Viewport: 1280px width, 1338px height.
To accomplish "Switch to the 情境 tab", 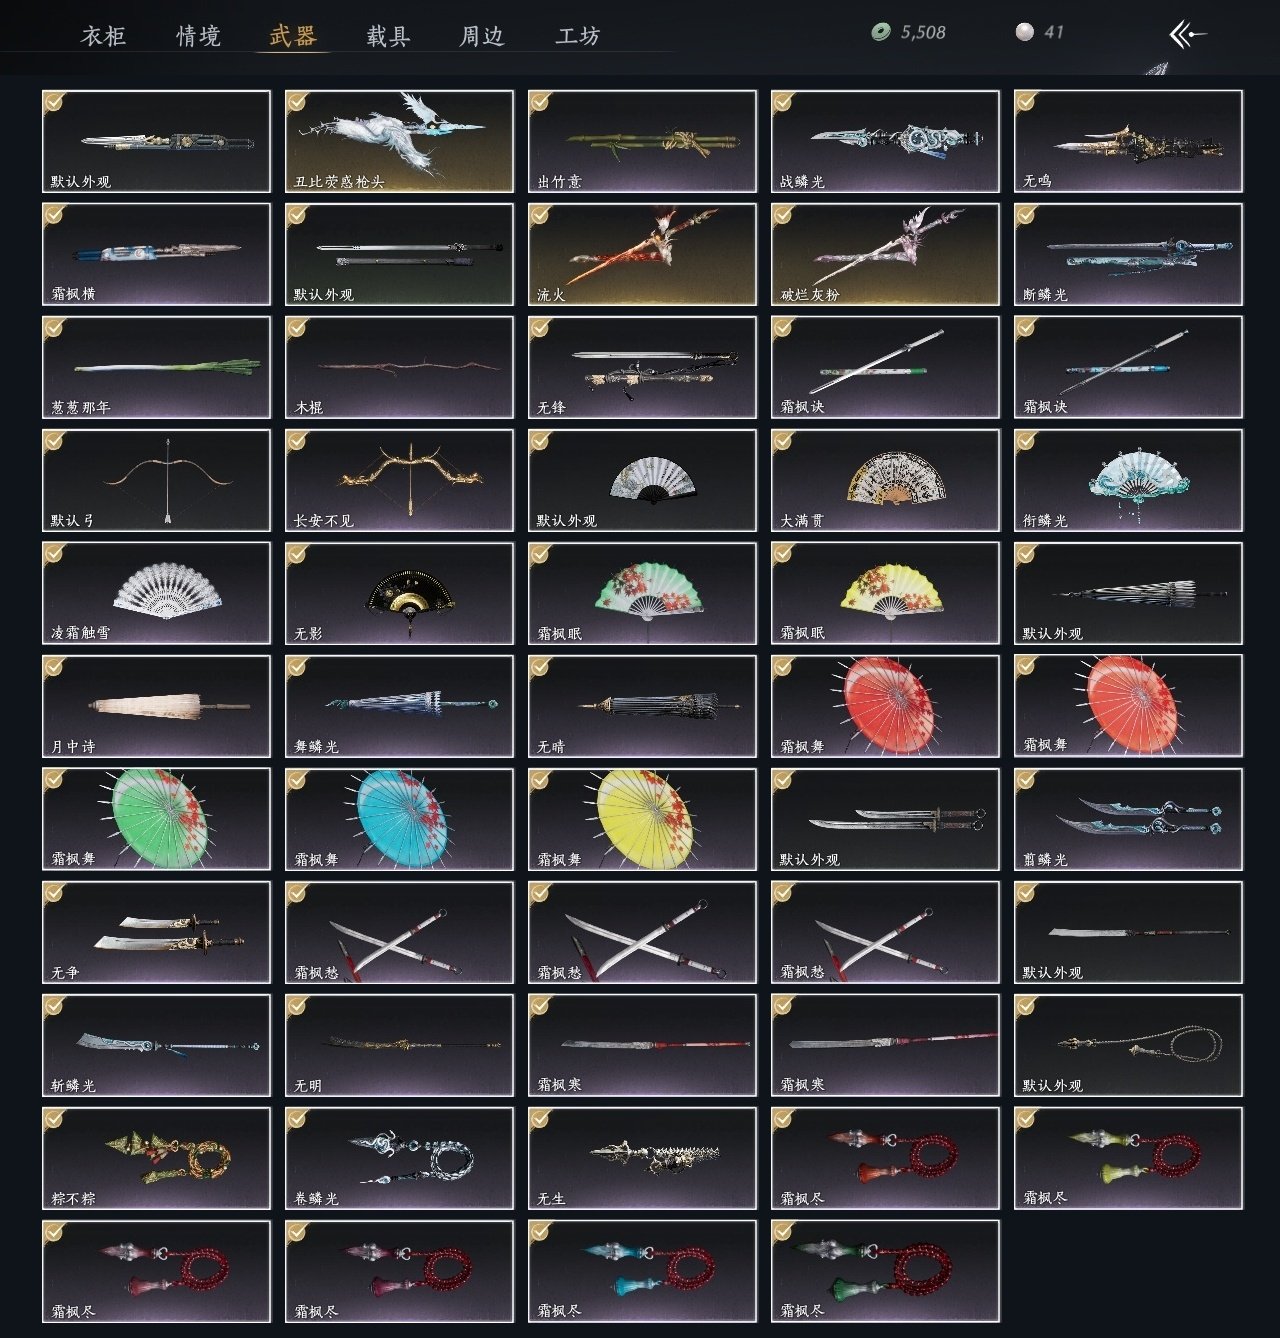I will (198, 36).
